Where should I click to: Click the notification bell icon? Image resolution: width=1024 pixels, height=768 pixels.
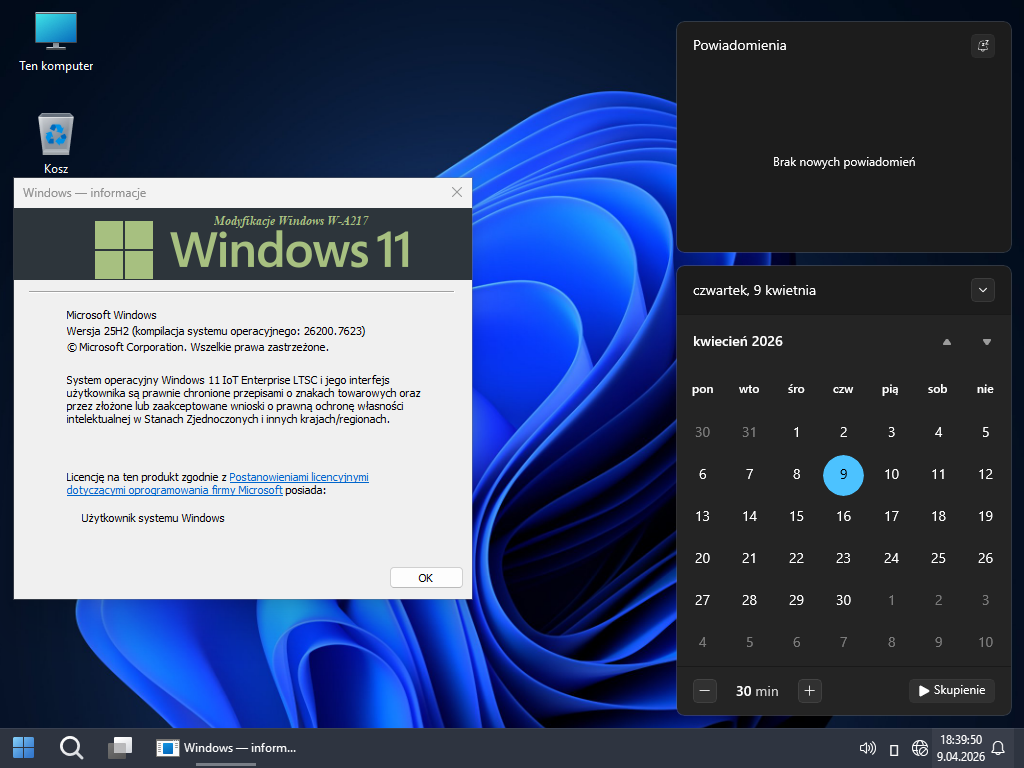click(x=997, y=748)
